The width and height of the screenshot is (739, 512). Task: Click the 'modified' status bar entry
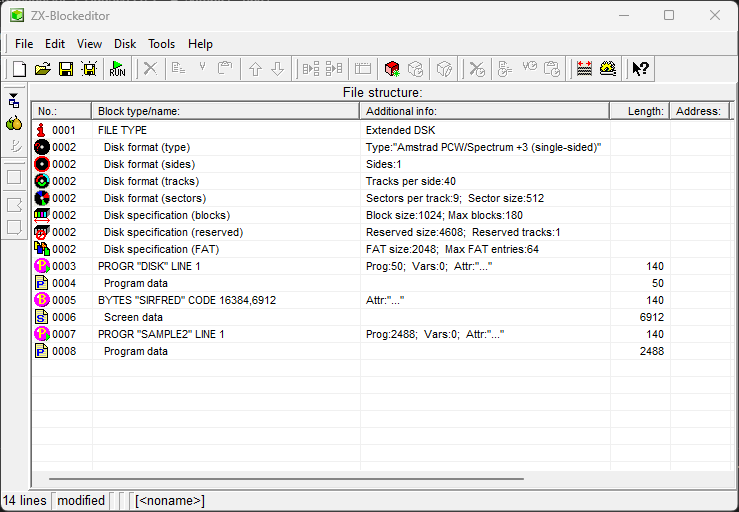click(81, 500)
